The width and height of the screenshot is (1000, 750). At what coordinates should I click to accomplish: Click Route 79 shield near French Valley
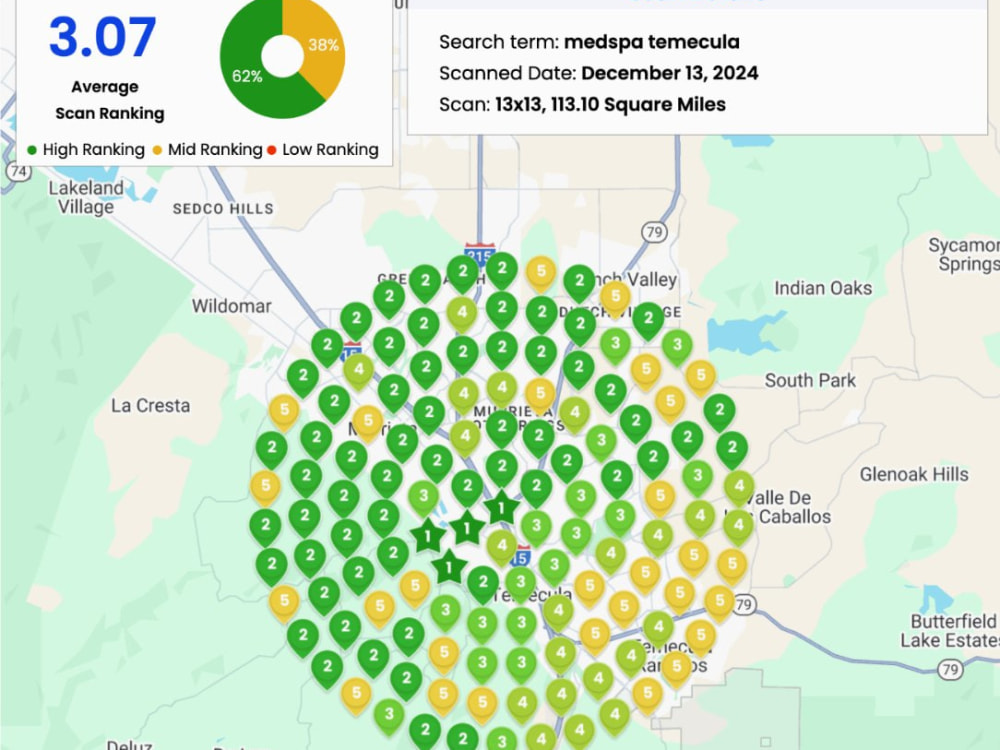pos(654,232)
